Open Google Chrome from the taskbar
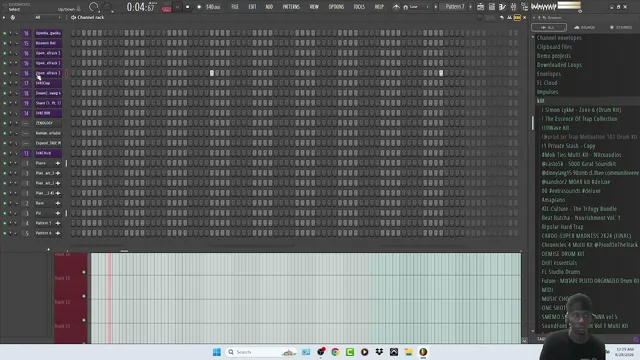640x360 pixels. (335, 352)
